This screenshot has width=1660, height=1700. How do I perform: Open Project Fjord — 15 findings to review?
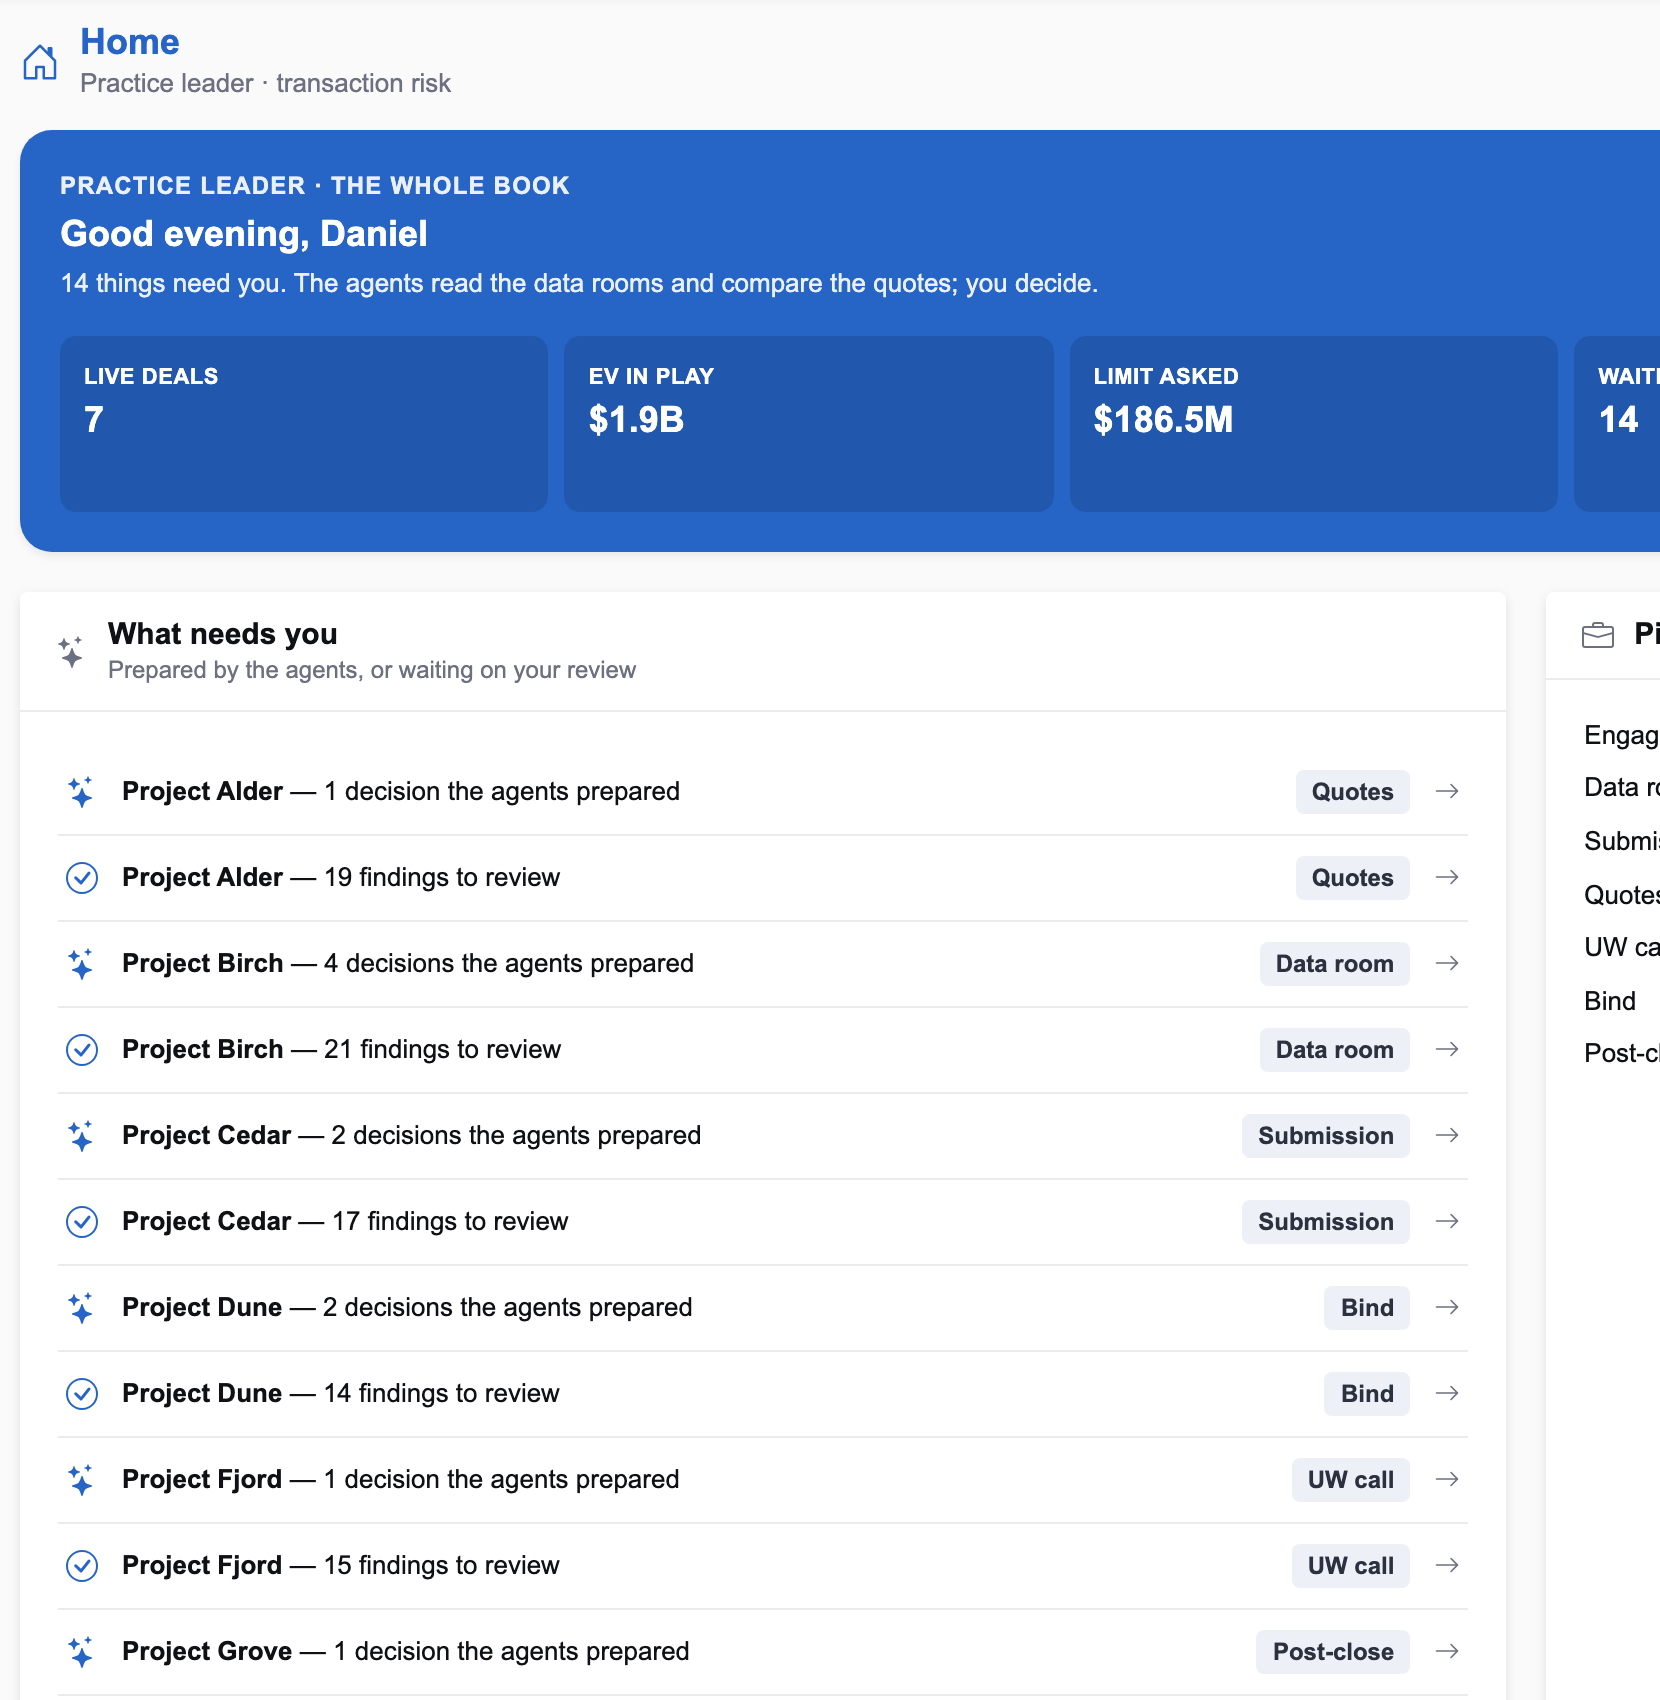[763, 1566]
